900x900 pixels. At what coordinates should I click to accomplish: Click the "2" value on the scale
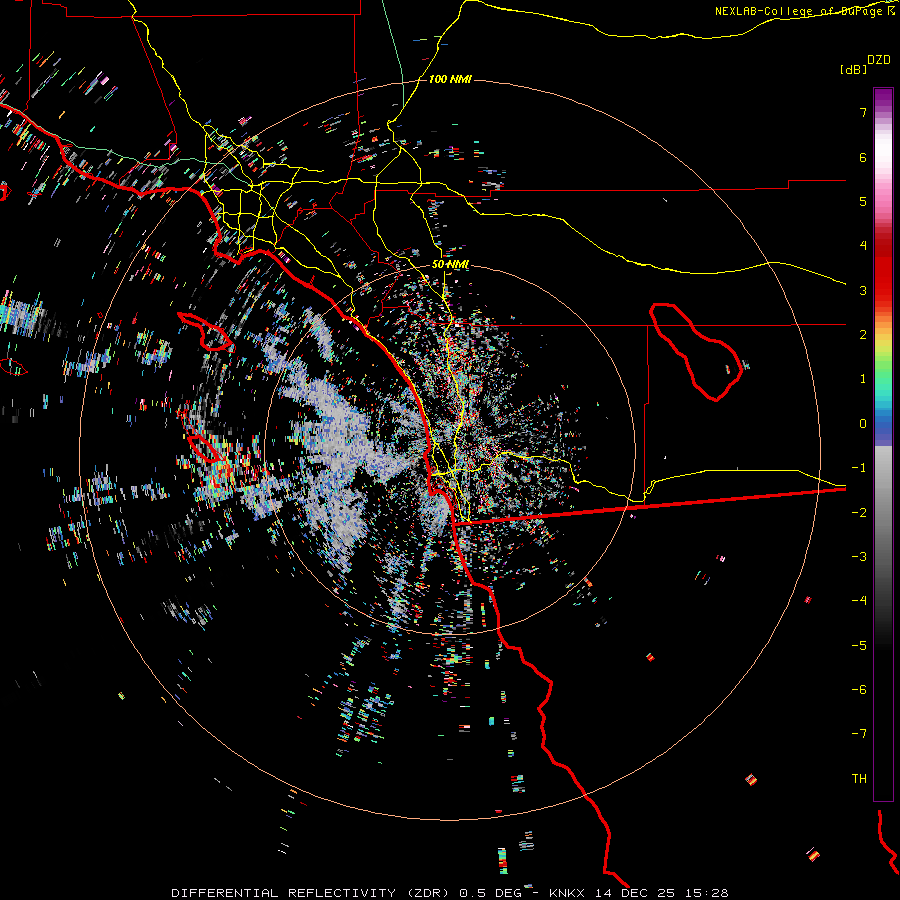[863, 335]
